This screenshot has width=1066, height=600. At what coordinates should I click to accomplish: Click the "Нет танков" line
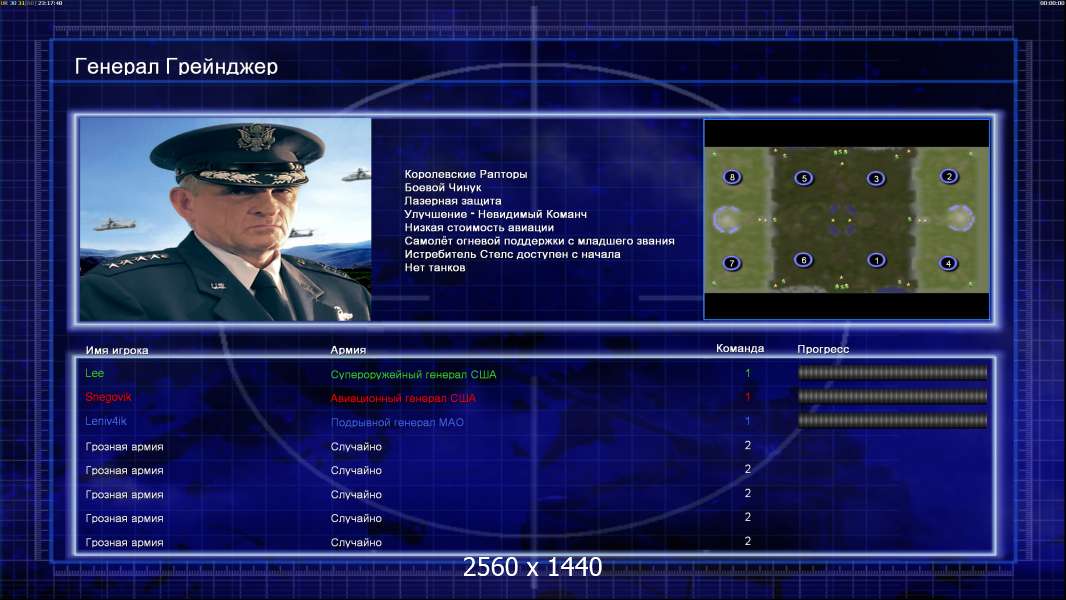coord(434,268)
